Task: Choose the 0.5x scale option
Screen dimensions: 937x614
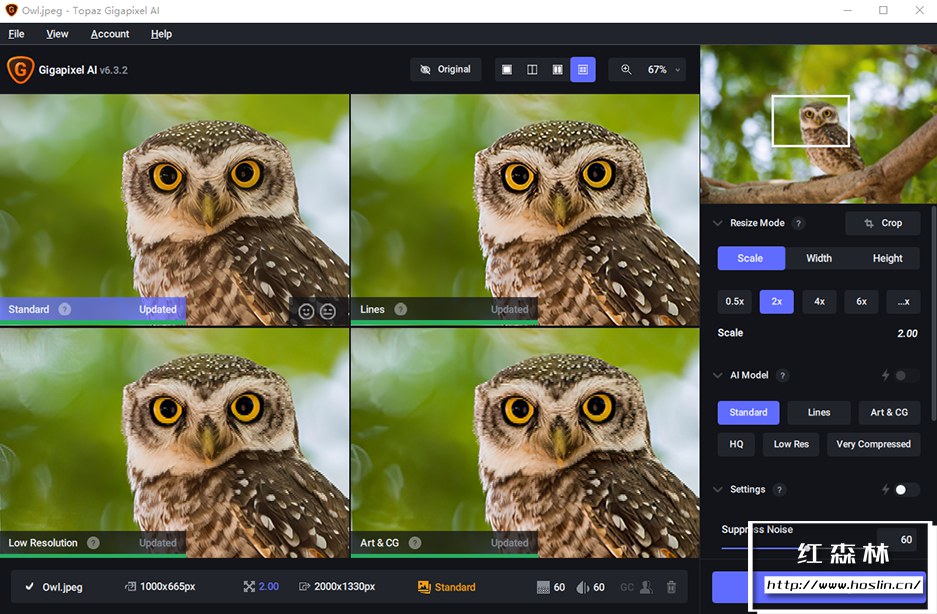Action: click(x=734, y=302)
